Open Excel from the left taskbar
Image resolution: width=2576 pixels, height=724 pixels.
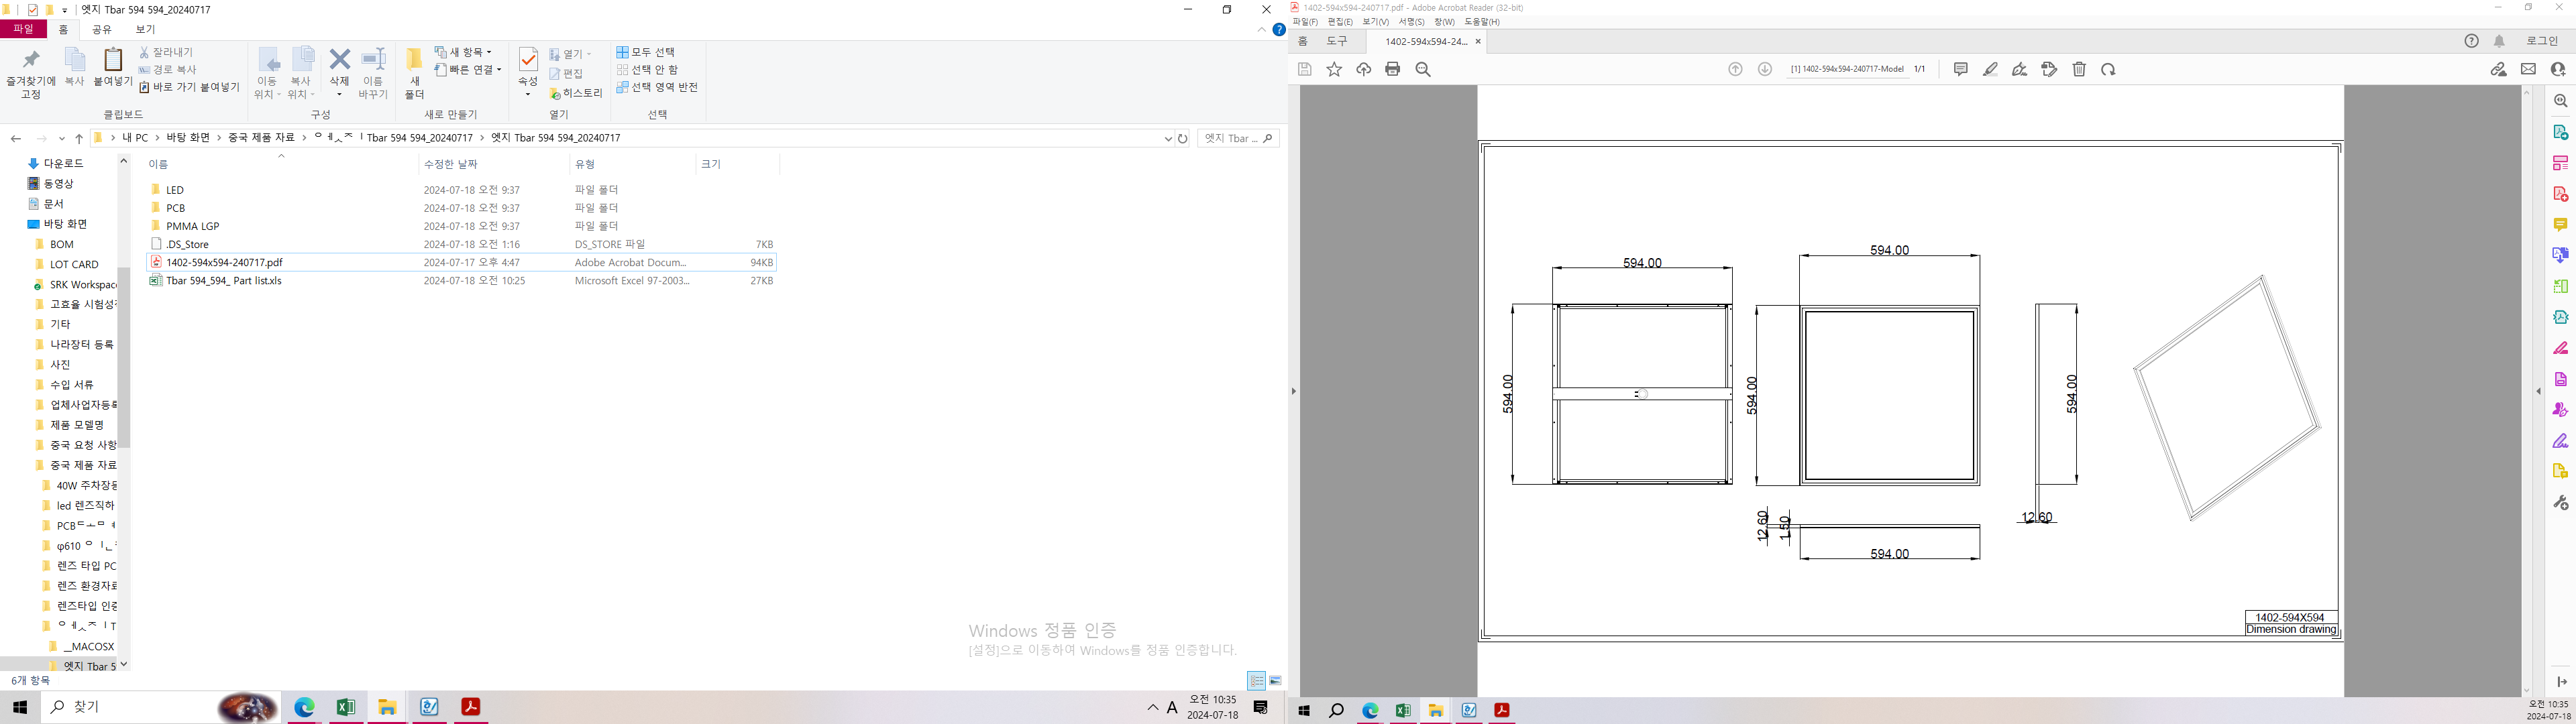click(x=346, y=708)
